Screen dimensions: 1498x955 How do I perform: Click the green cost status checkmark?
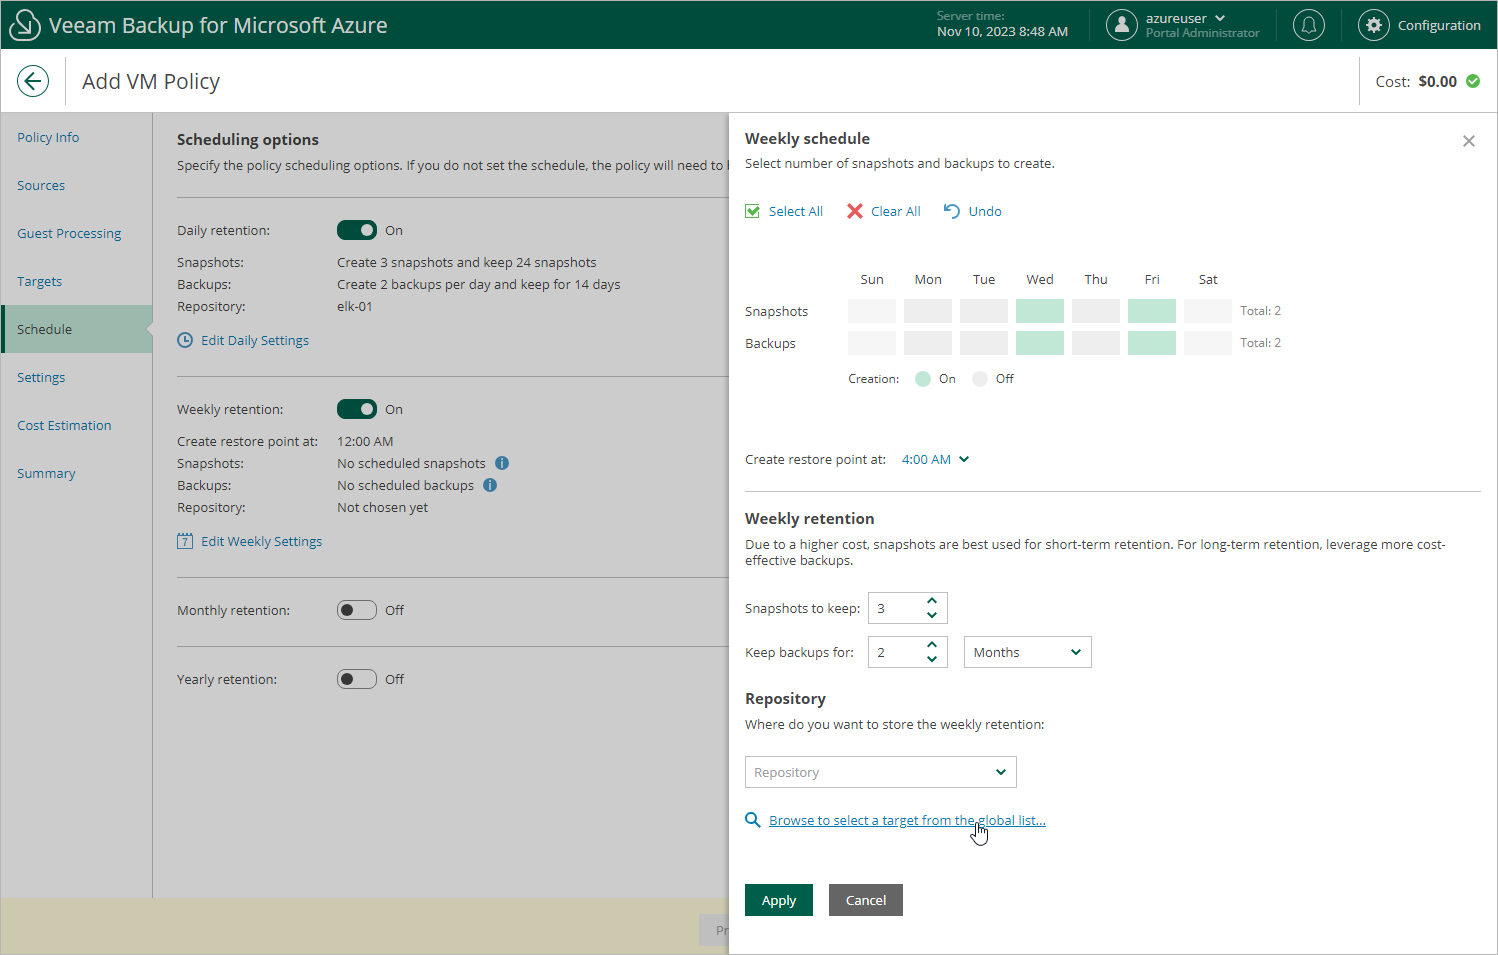click(1473, 81)
